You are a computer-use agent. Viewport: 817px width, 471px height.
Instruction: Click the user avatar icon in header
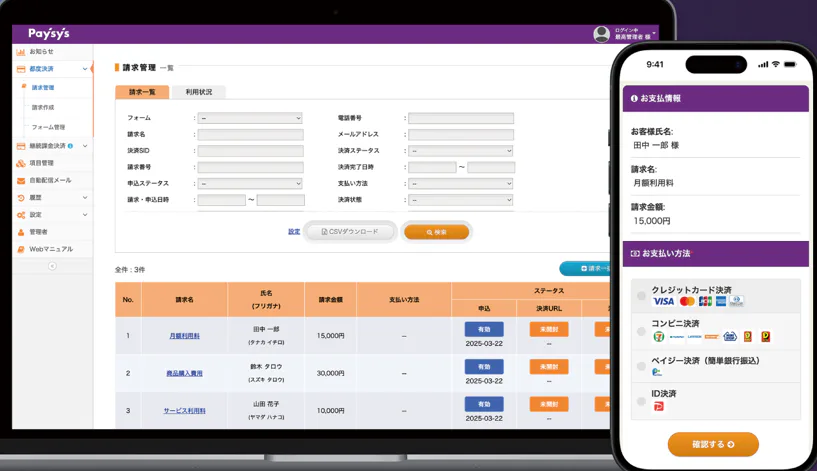click(x=601, y=34)
